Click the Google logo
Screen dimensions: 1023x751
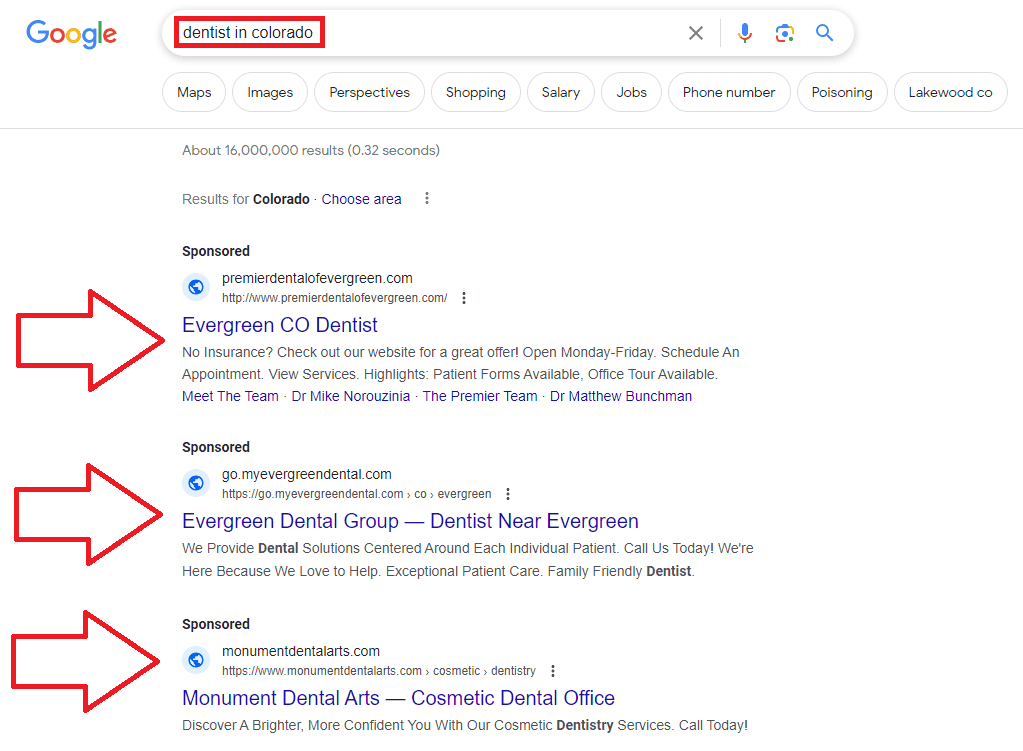(x=70, y=34)
